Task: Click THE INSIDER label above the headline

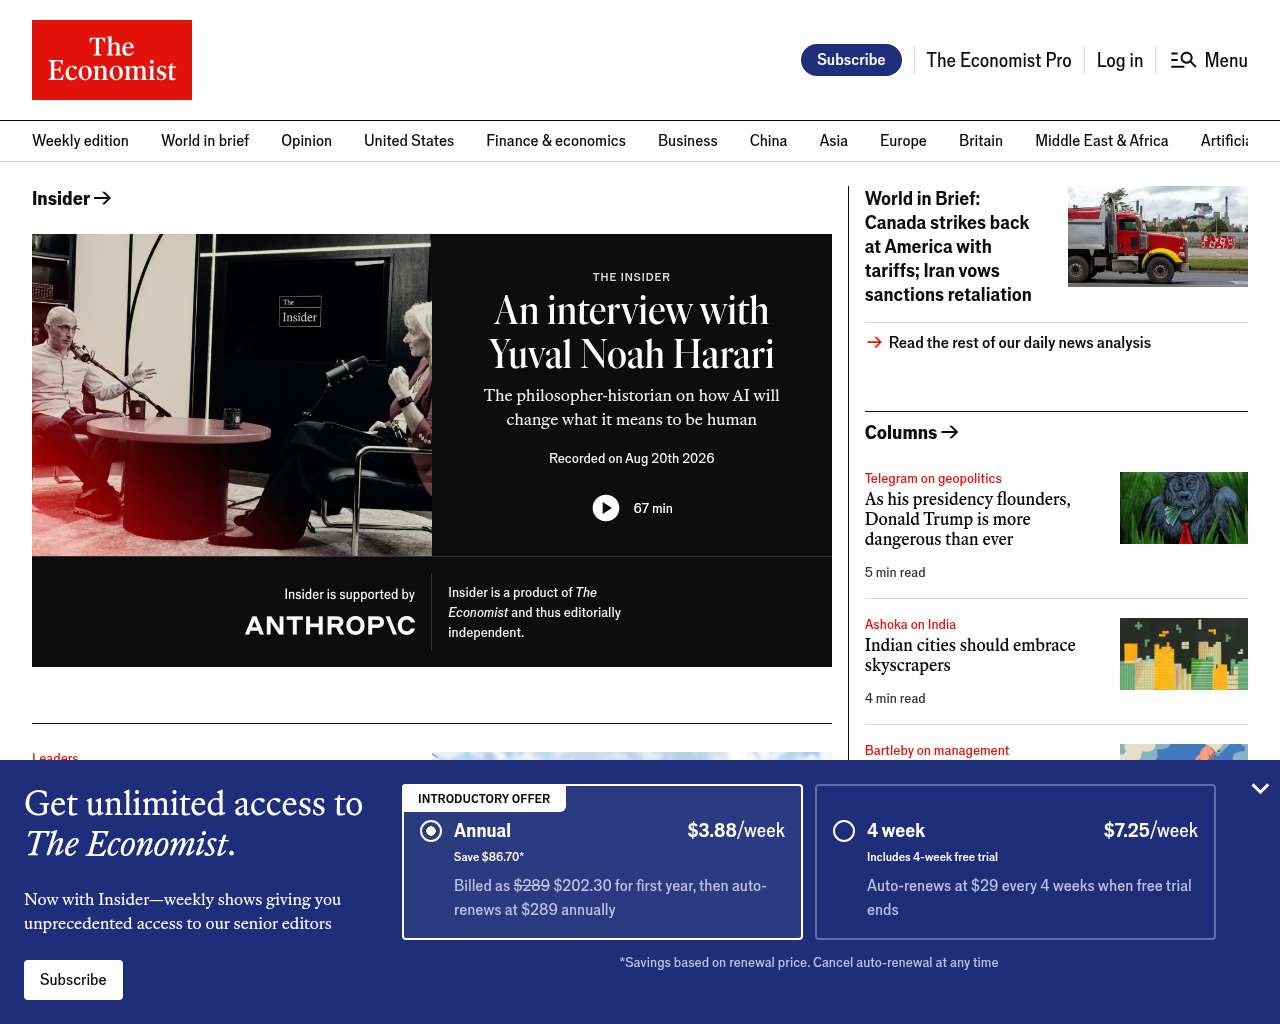Action: click(x=632, y=277)
